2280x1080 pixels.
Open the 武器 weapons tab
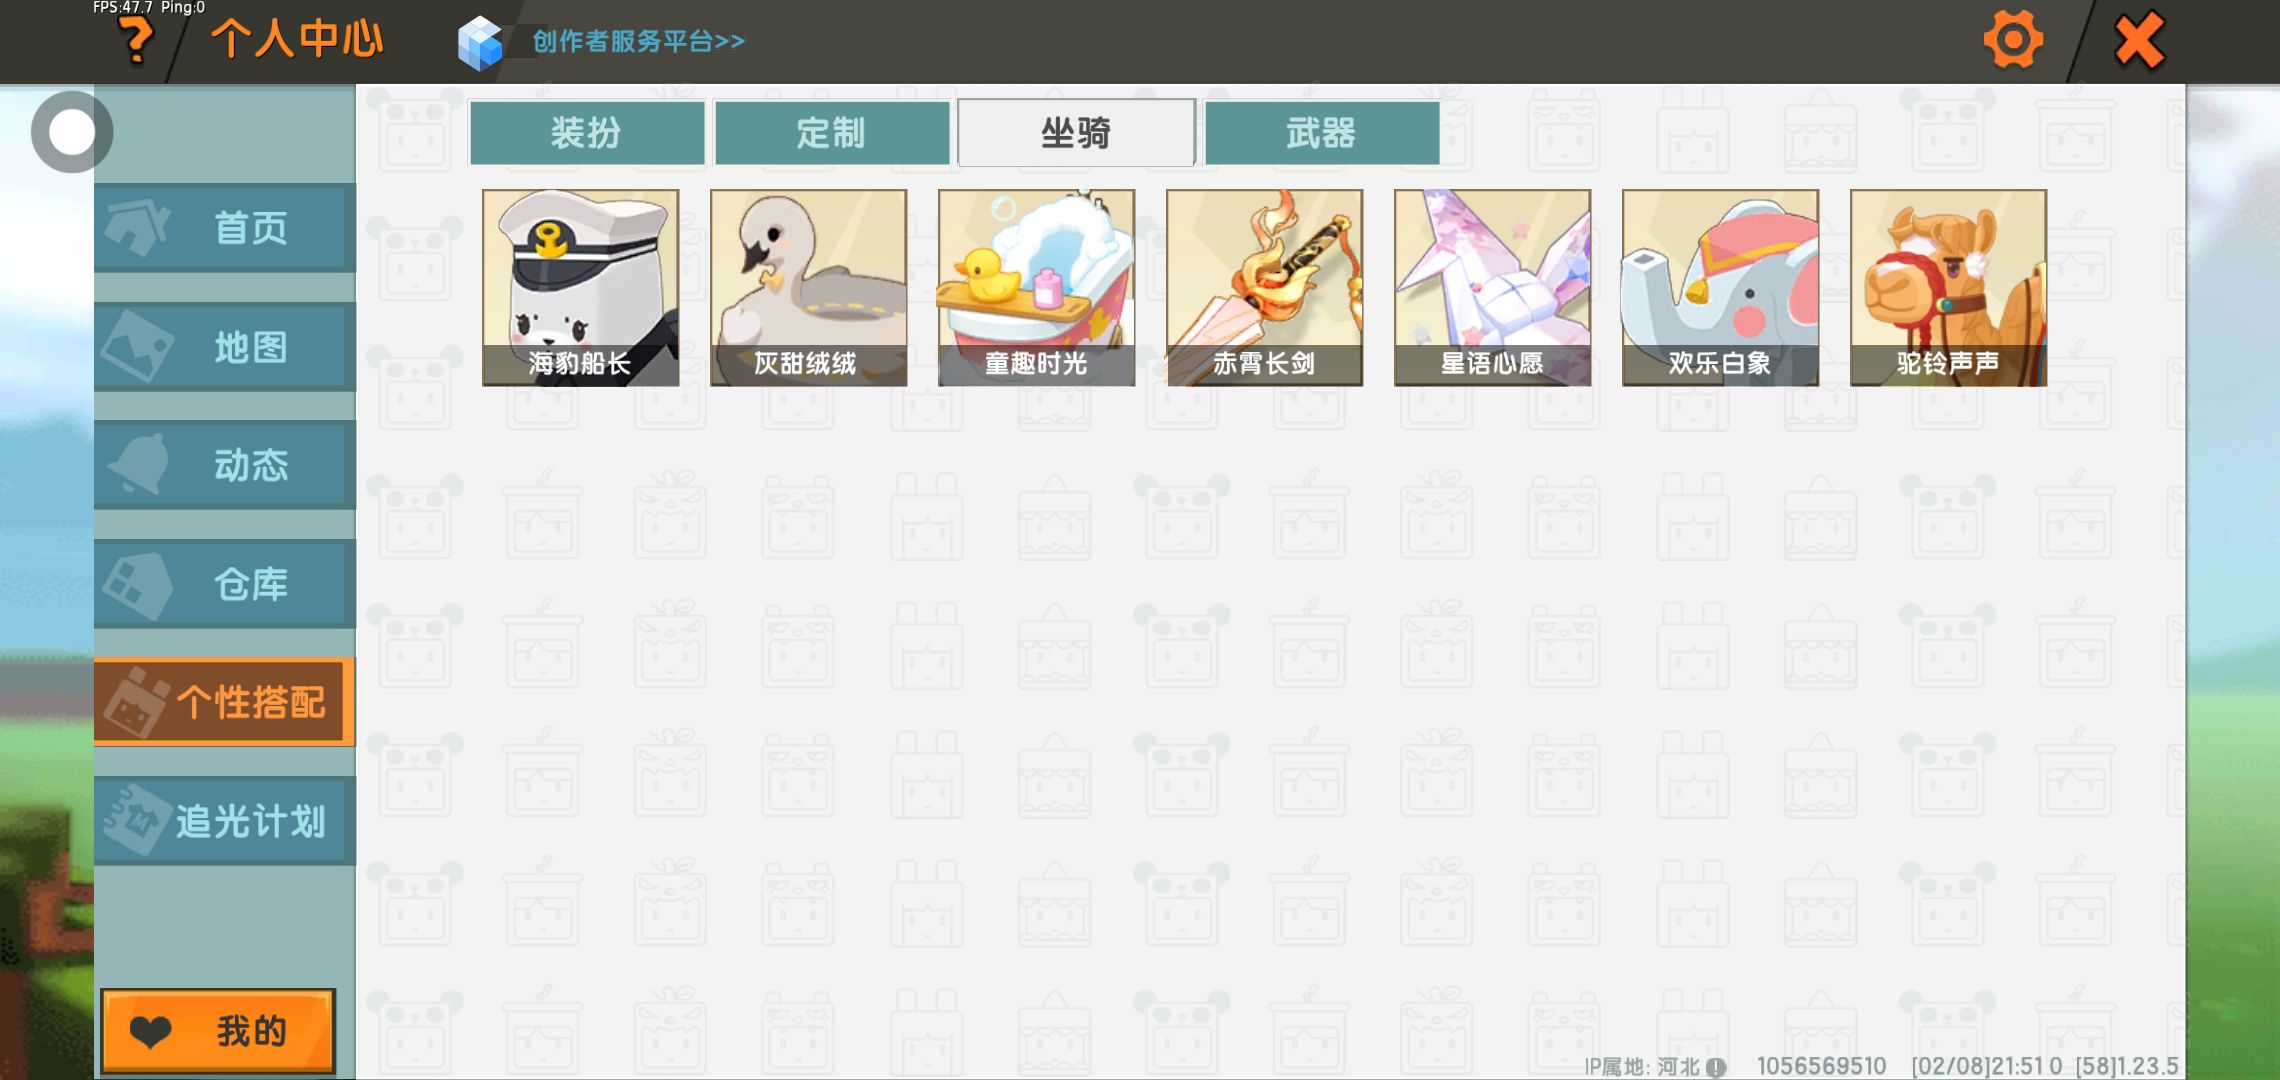click(x=1322, y=132)
